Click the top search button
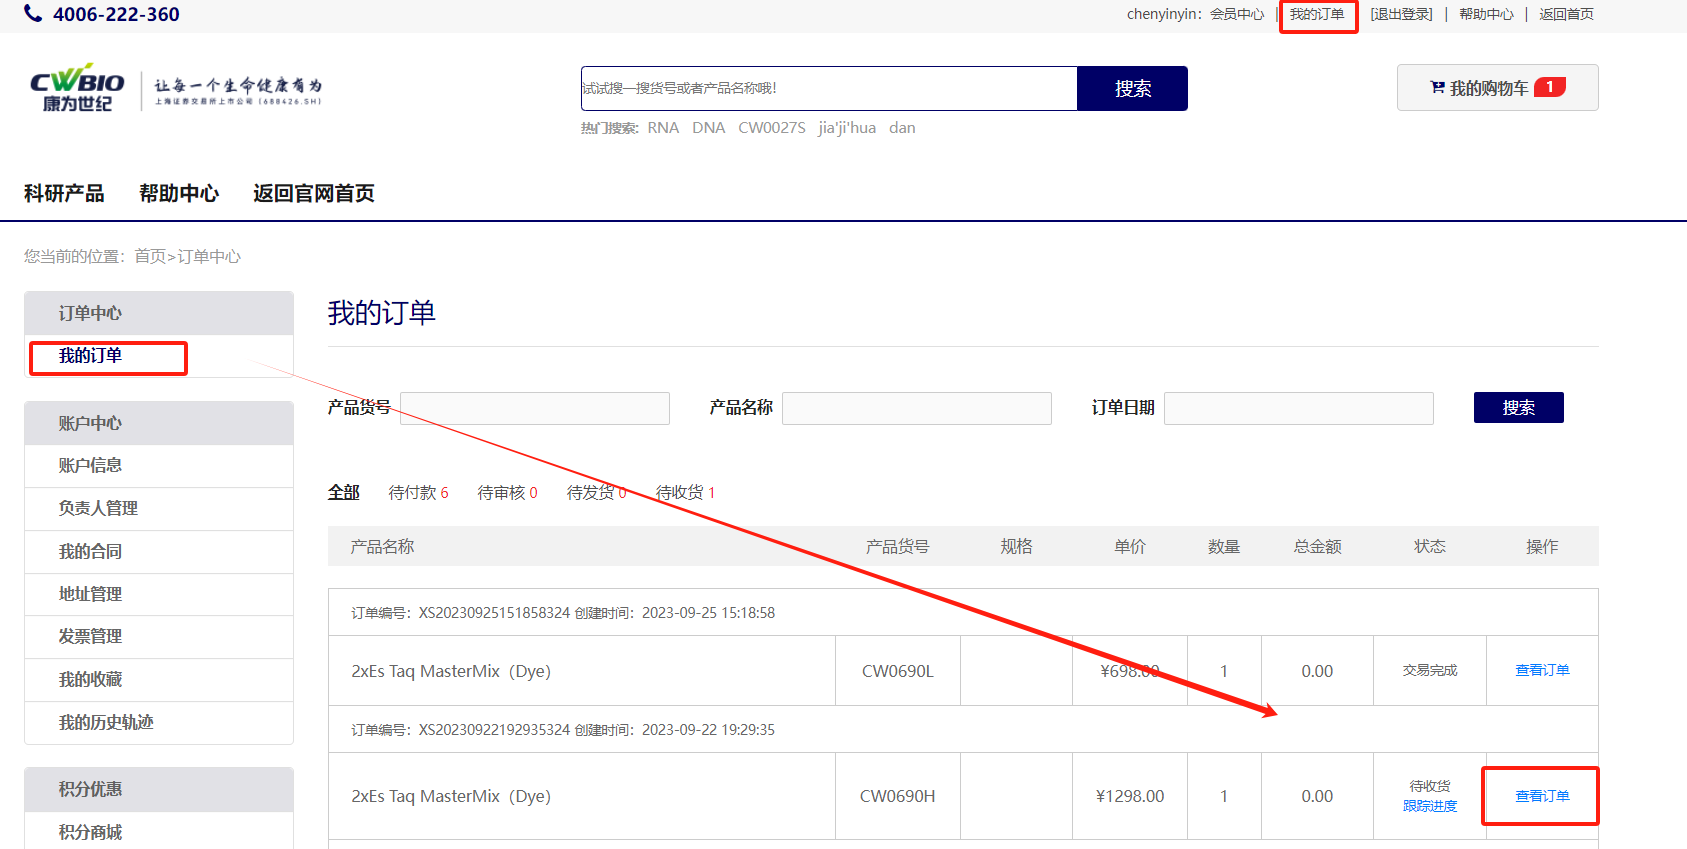This screenshot has height=849, width=1687. (1132, 89)
